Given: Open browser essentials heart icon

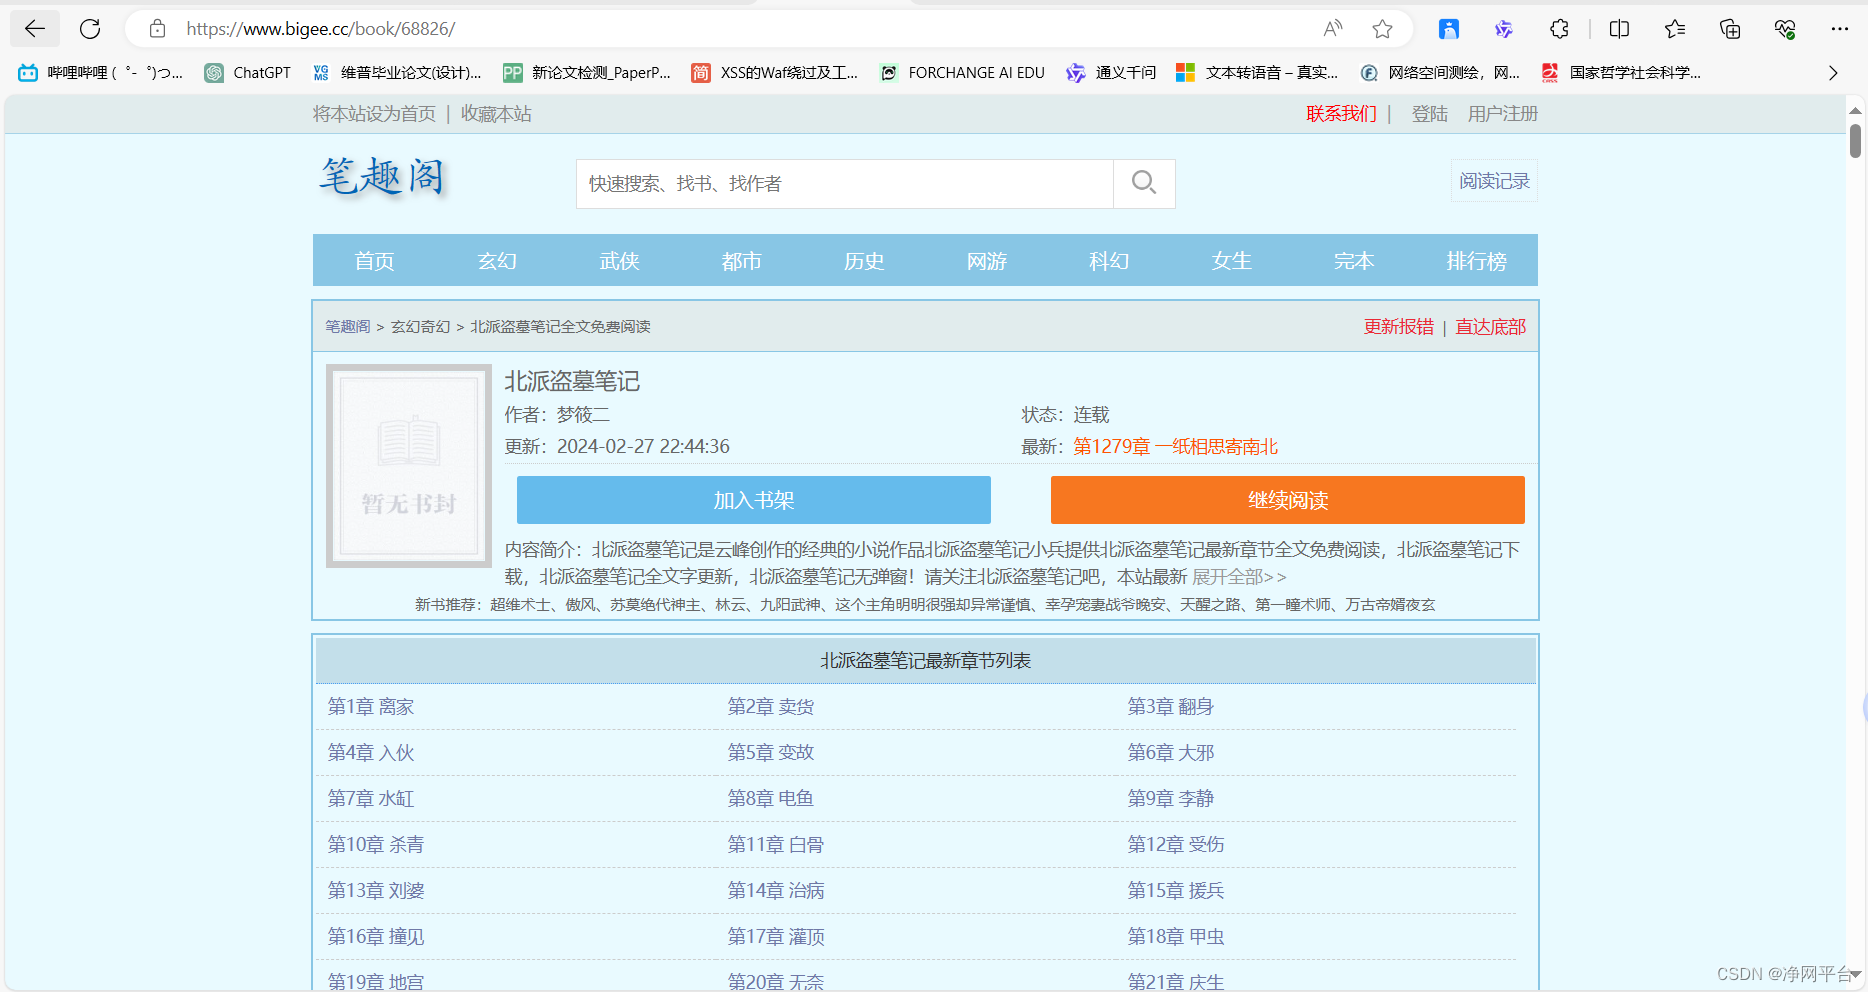Looking at the screenshot, I should [1785, 29].
